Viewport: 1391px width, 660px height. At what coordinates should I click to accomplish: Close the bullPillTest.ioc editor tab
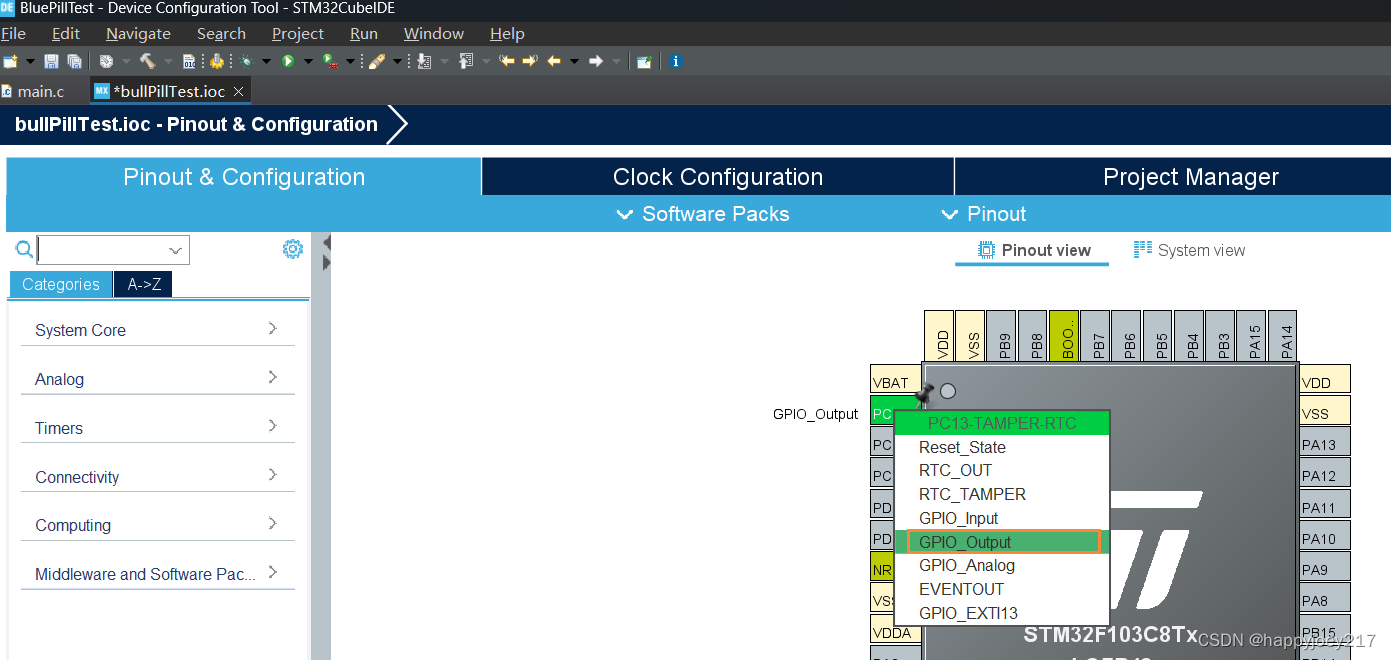coord(239,91)
